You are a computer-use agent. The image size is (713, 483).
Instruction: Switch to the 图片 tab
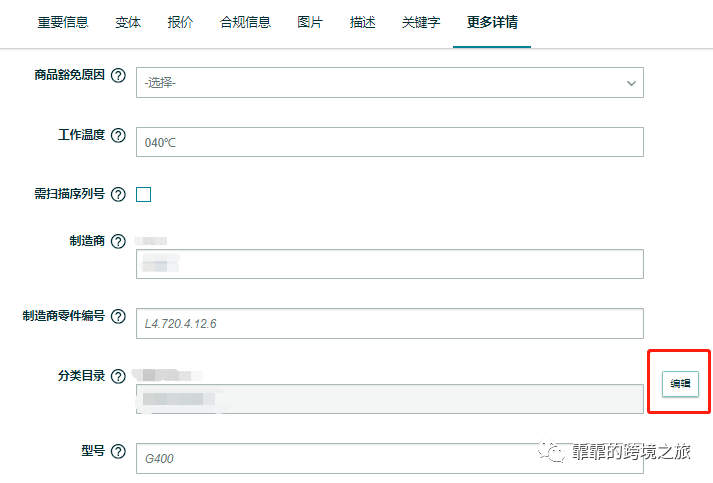310,22
